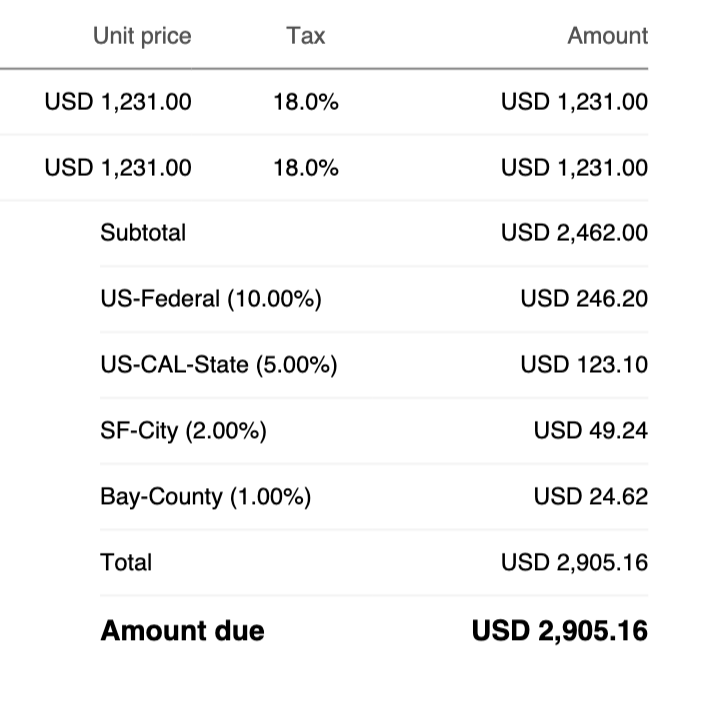Select the city tax amount USD 49.24

(591, 431)
